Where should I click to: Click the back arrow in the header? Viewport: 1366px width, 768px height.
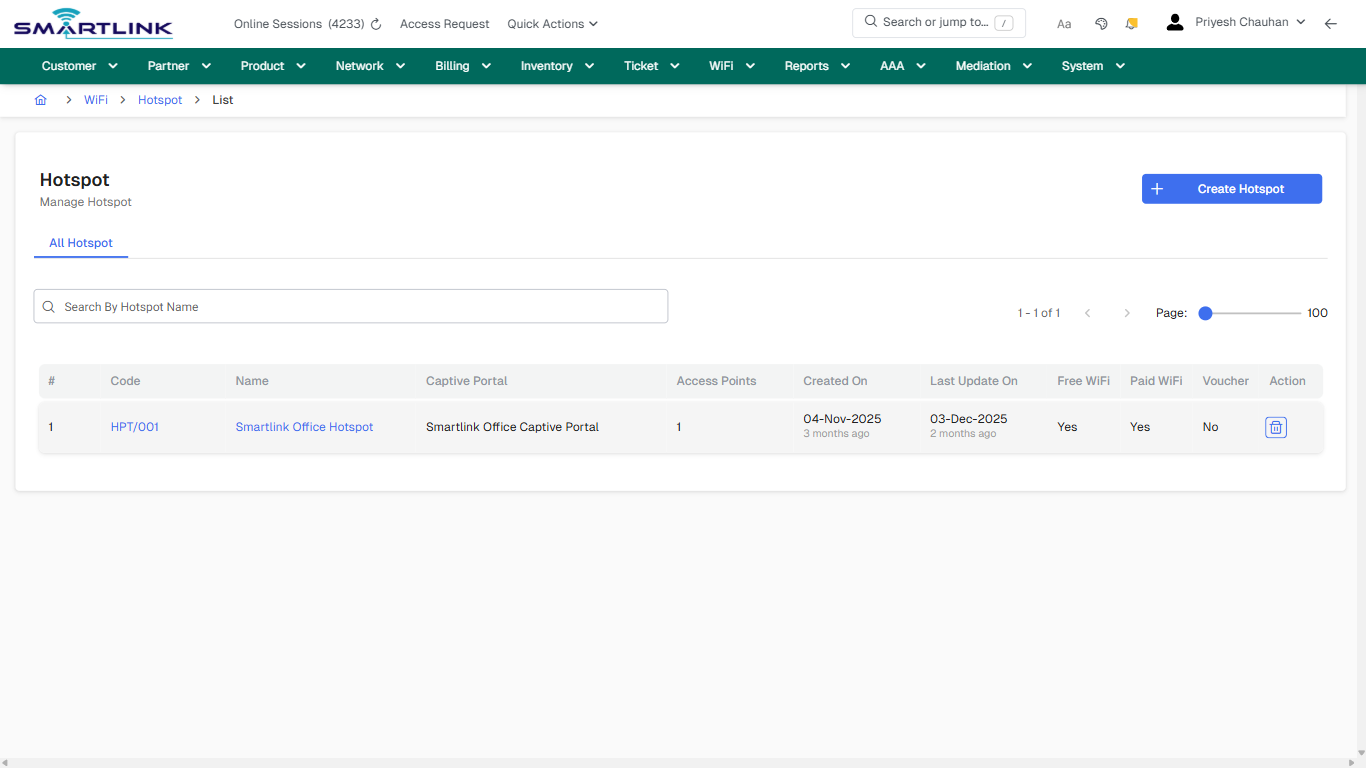pos(1331,22)
